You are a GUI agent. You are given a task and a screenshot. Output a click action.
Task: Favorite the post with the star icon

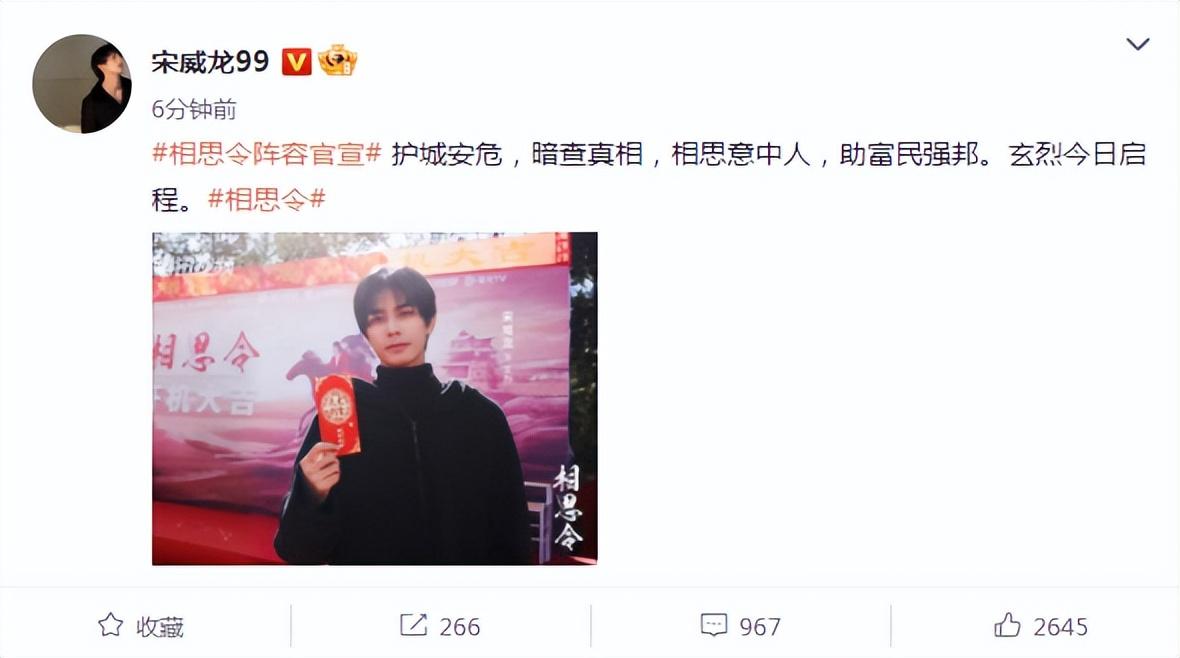click(x=111, y=625)
